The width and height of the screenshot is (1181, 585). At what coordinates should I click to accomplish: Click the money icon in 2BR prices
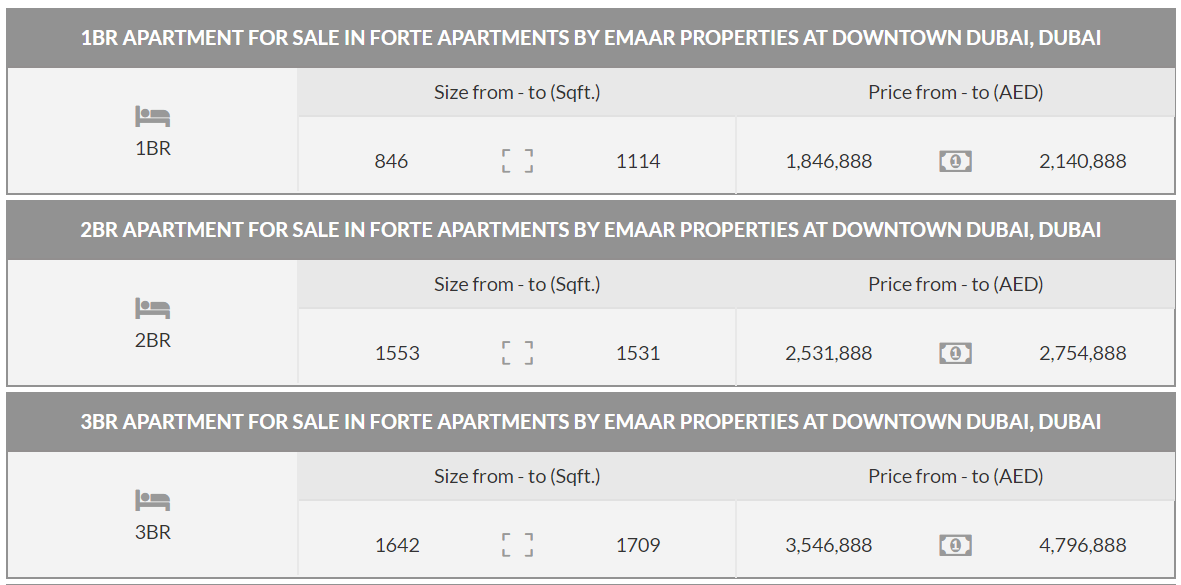955,353
